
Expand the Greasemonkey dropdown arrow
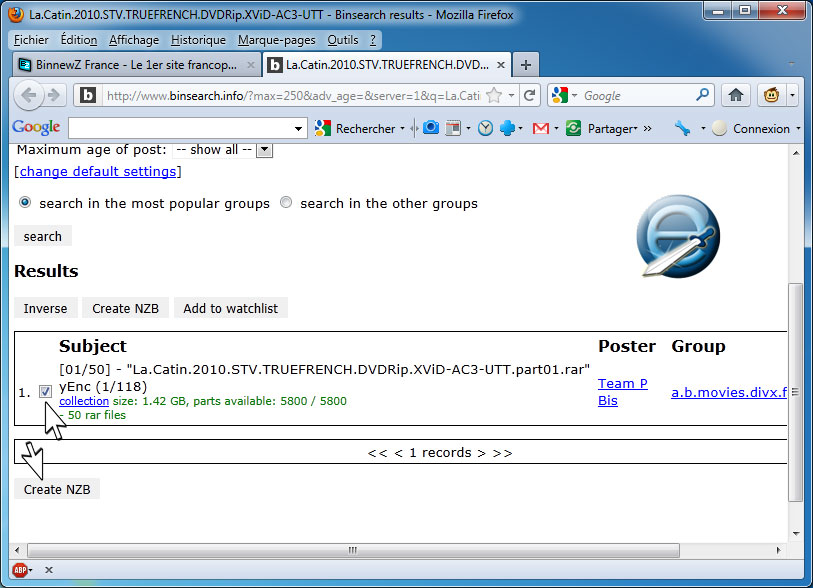[x=792, y=95]
